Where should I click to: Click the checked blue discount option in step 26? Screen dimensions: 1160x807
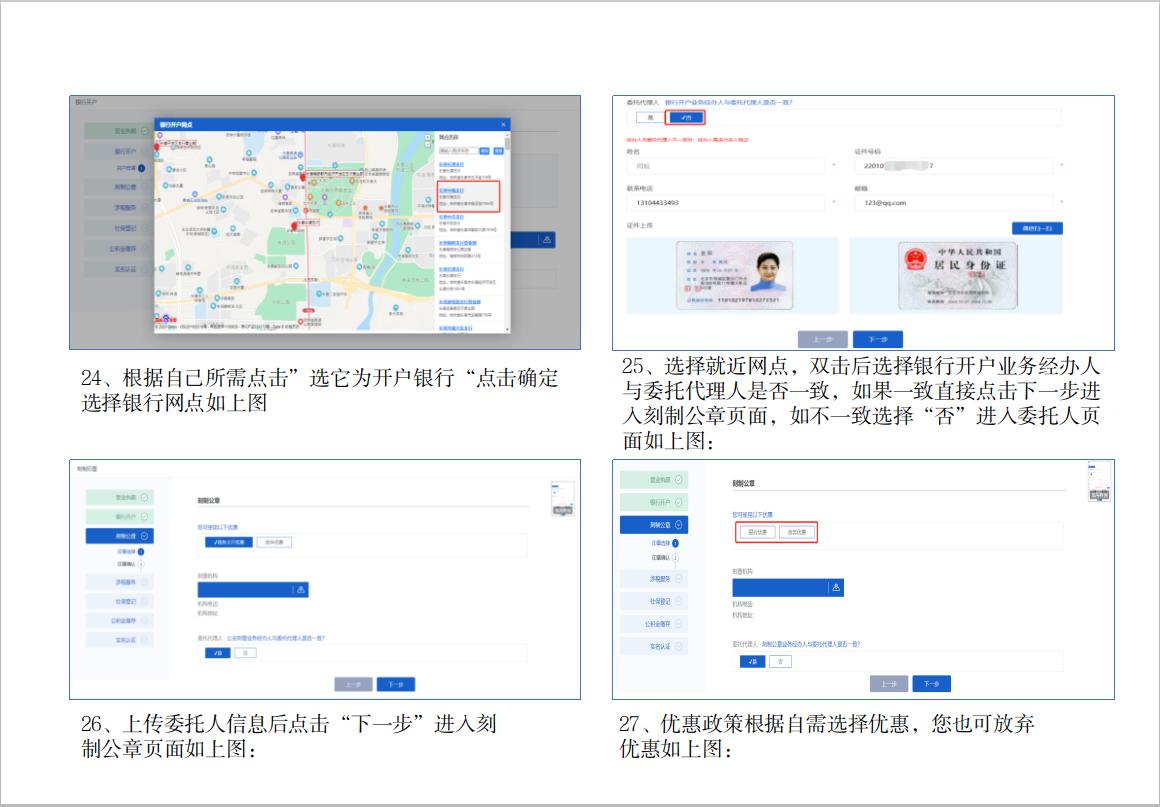(228, 542)
